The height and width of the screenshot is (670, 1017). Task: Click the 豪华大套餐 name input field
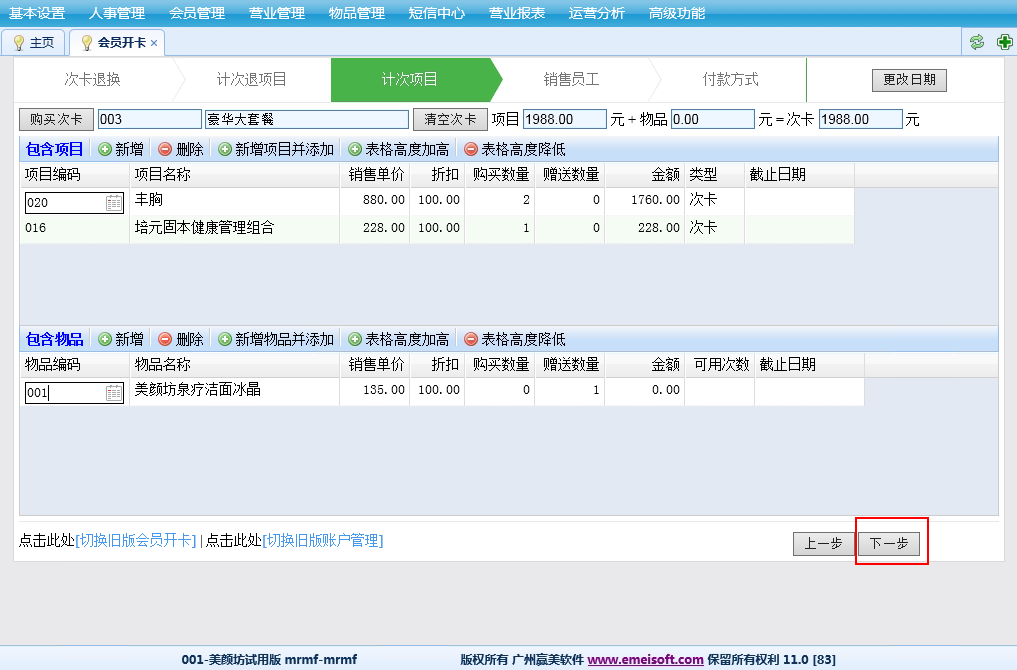click(306, 119)
